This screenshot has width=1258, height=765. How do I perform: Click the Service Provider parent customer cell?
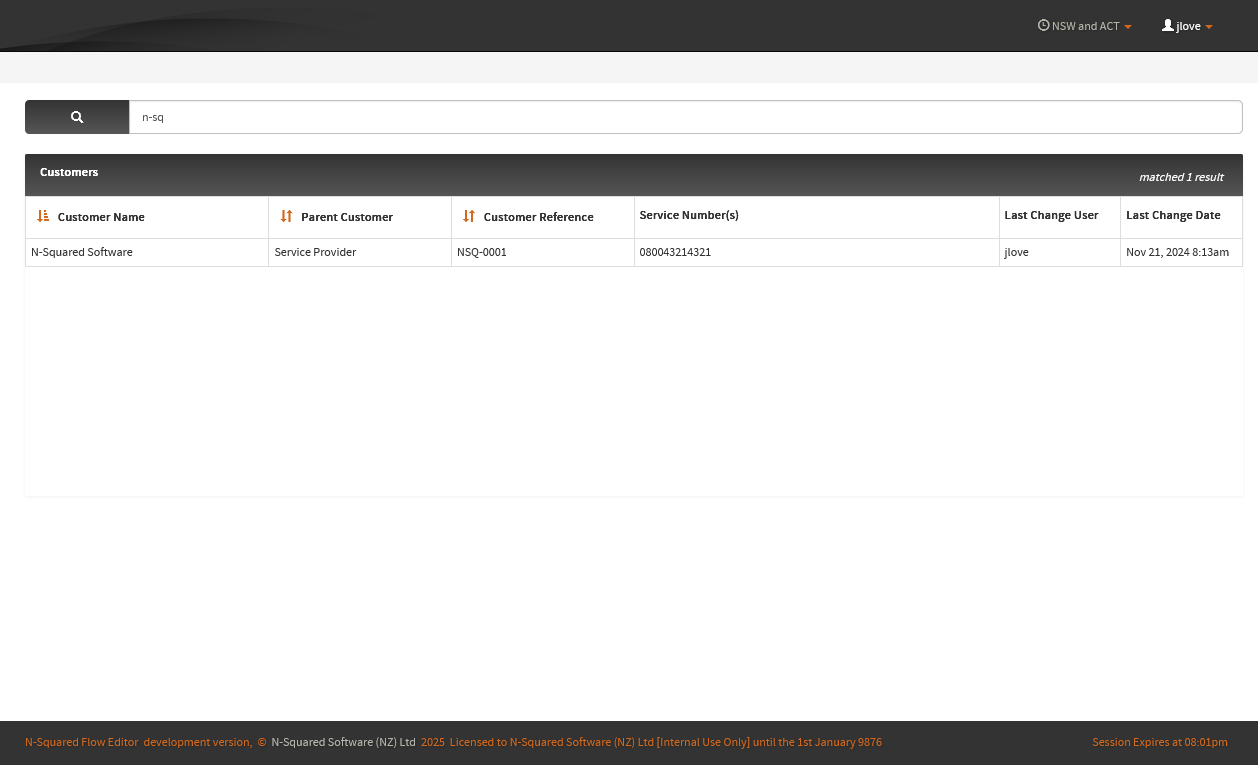(x=315, y=252)
